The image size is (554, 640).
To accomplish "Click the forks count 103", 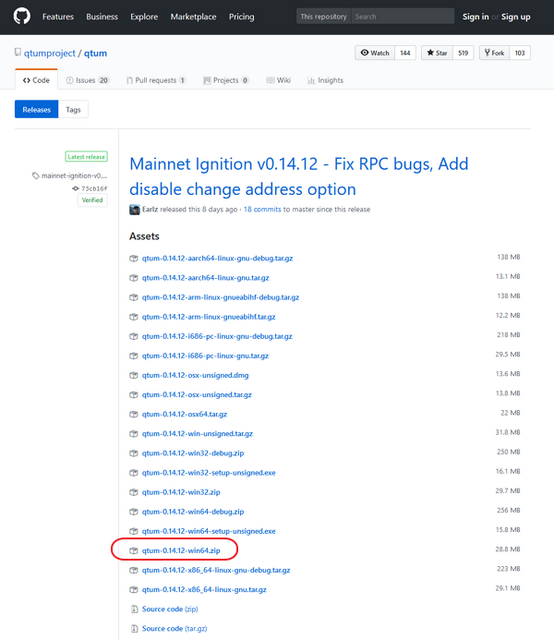I will pos(520,53).
